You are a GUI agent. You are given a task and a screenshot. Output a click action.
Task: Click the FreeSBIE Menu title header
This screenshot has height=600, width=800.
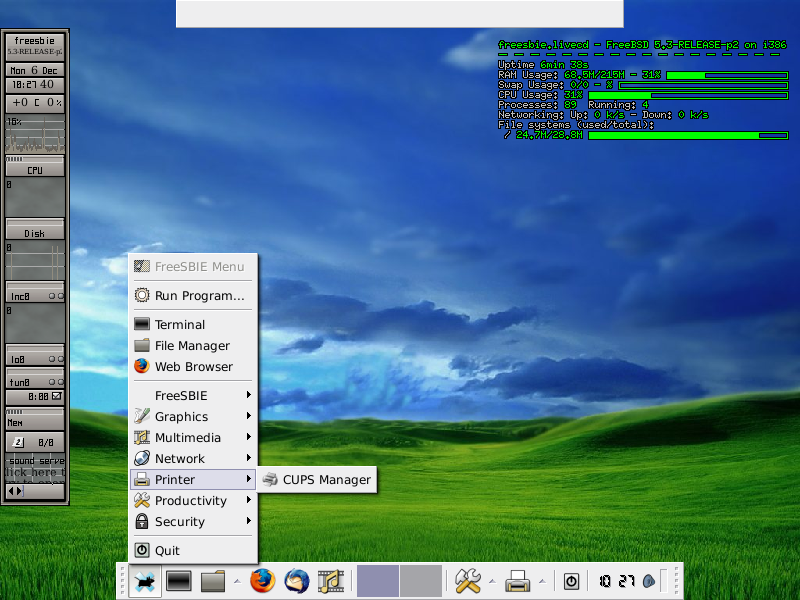coord(193,266)
